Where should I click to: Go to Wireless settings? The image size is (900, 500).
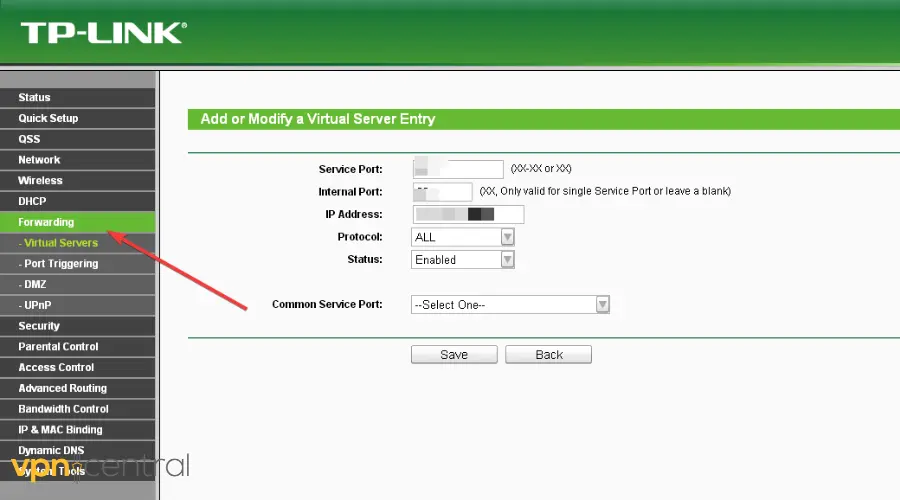click(x=77, y=180)
